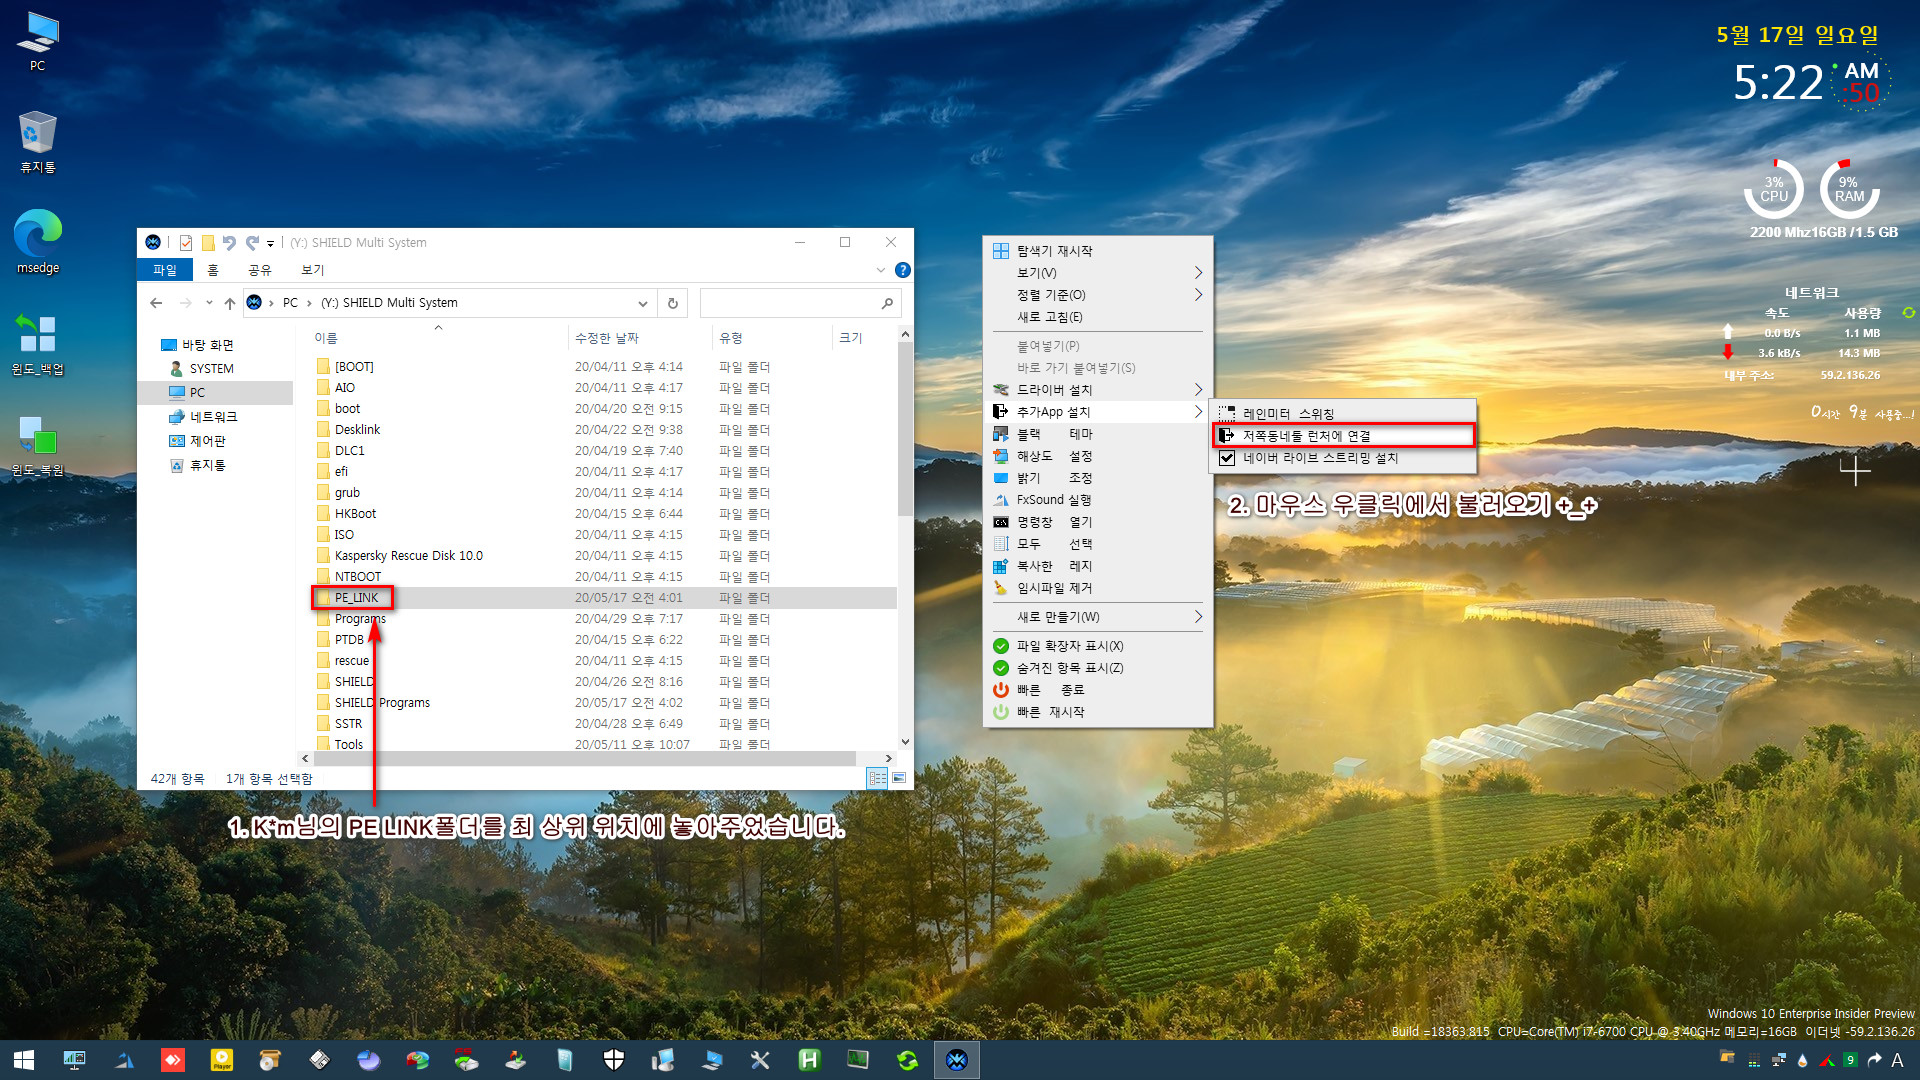Click the file list scroll-down arrow
Viewport: 1920px width, 1080px height.
point(905,742)
